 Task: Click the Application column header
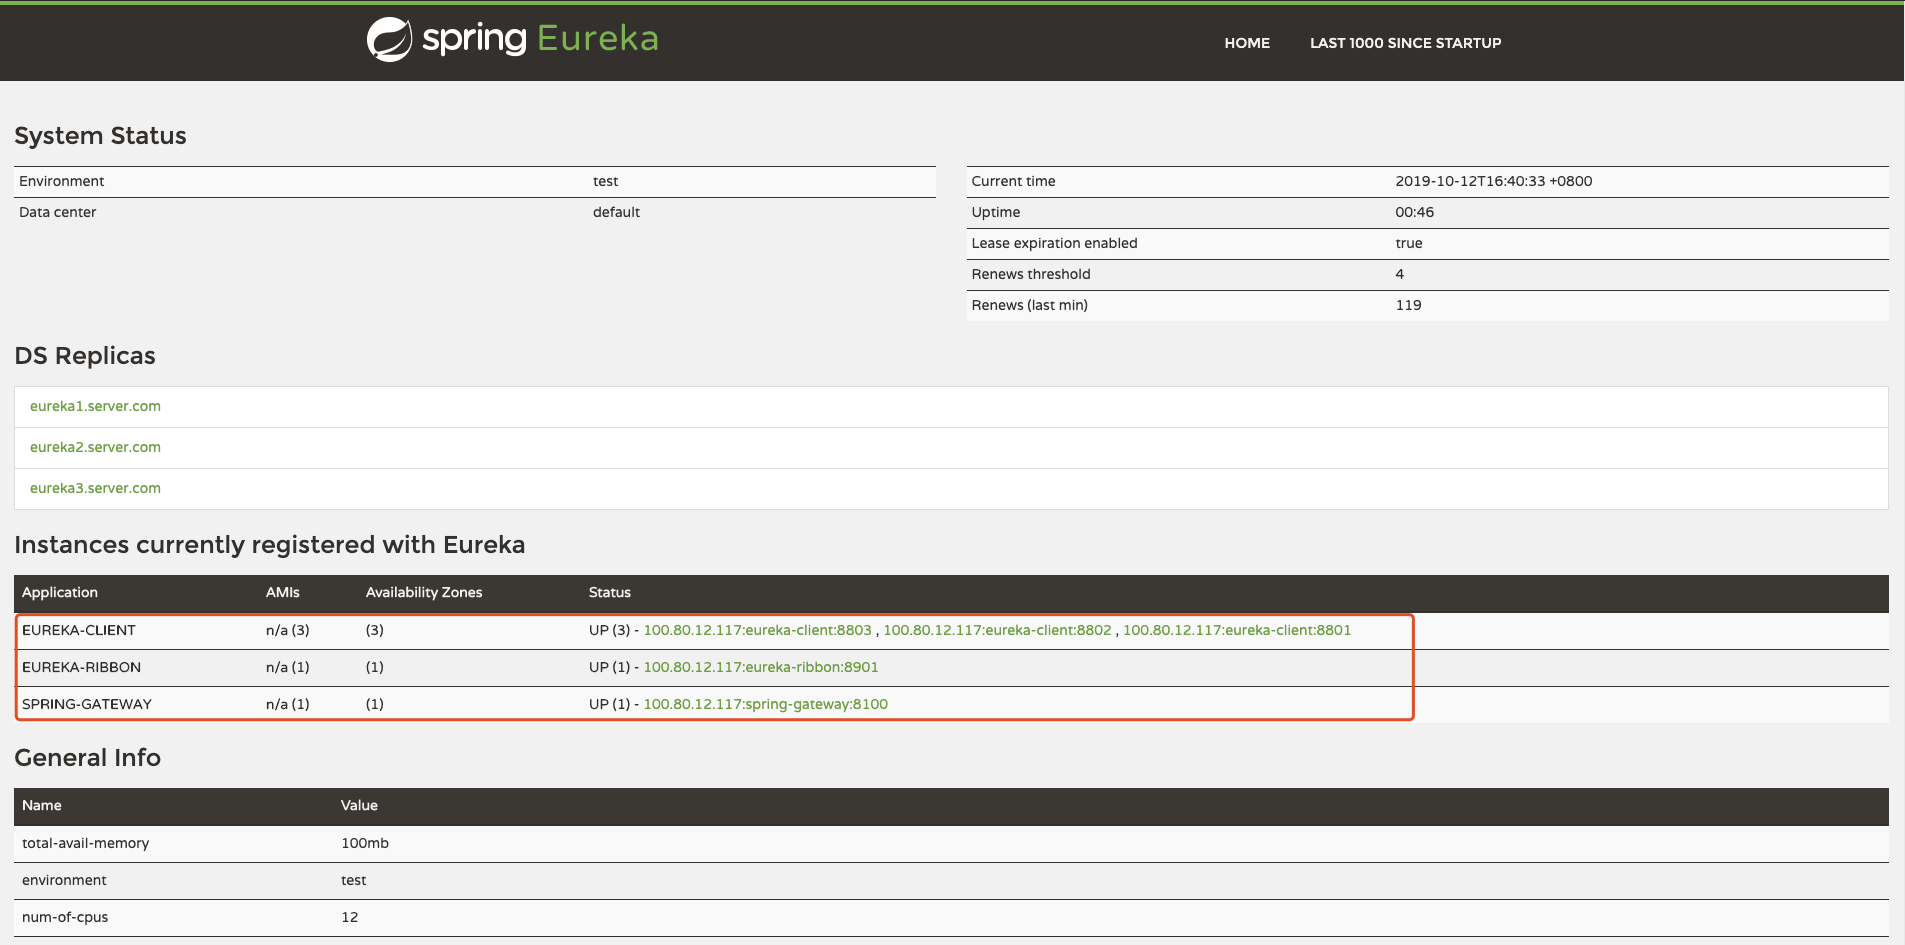[x=60, y=592]
